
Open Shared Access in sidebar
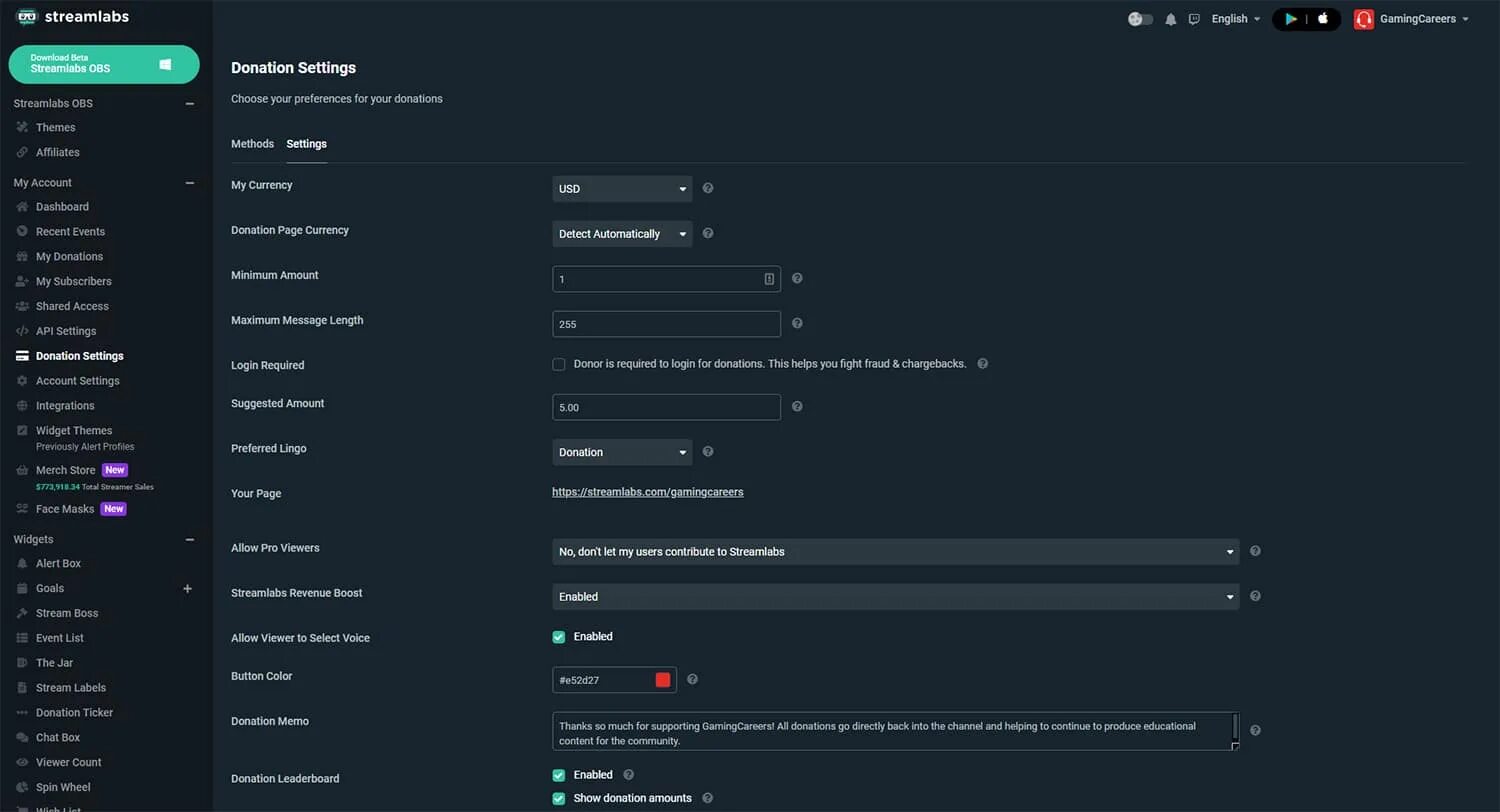pyautogui.click(x=72, y=307)
